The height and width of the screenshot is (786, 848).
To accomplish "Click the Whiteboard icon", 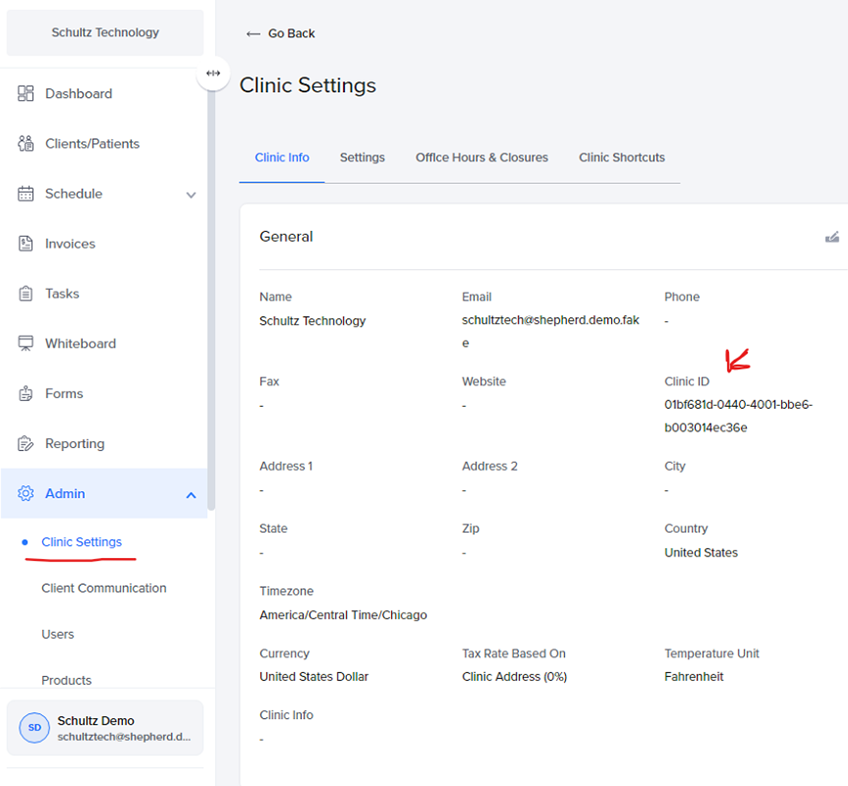I will (26, 344).
